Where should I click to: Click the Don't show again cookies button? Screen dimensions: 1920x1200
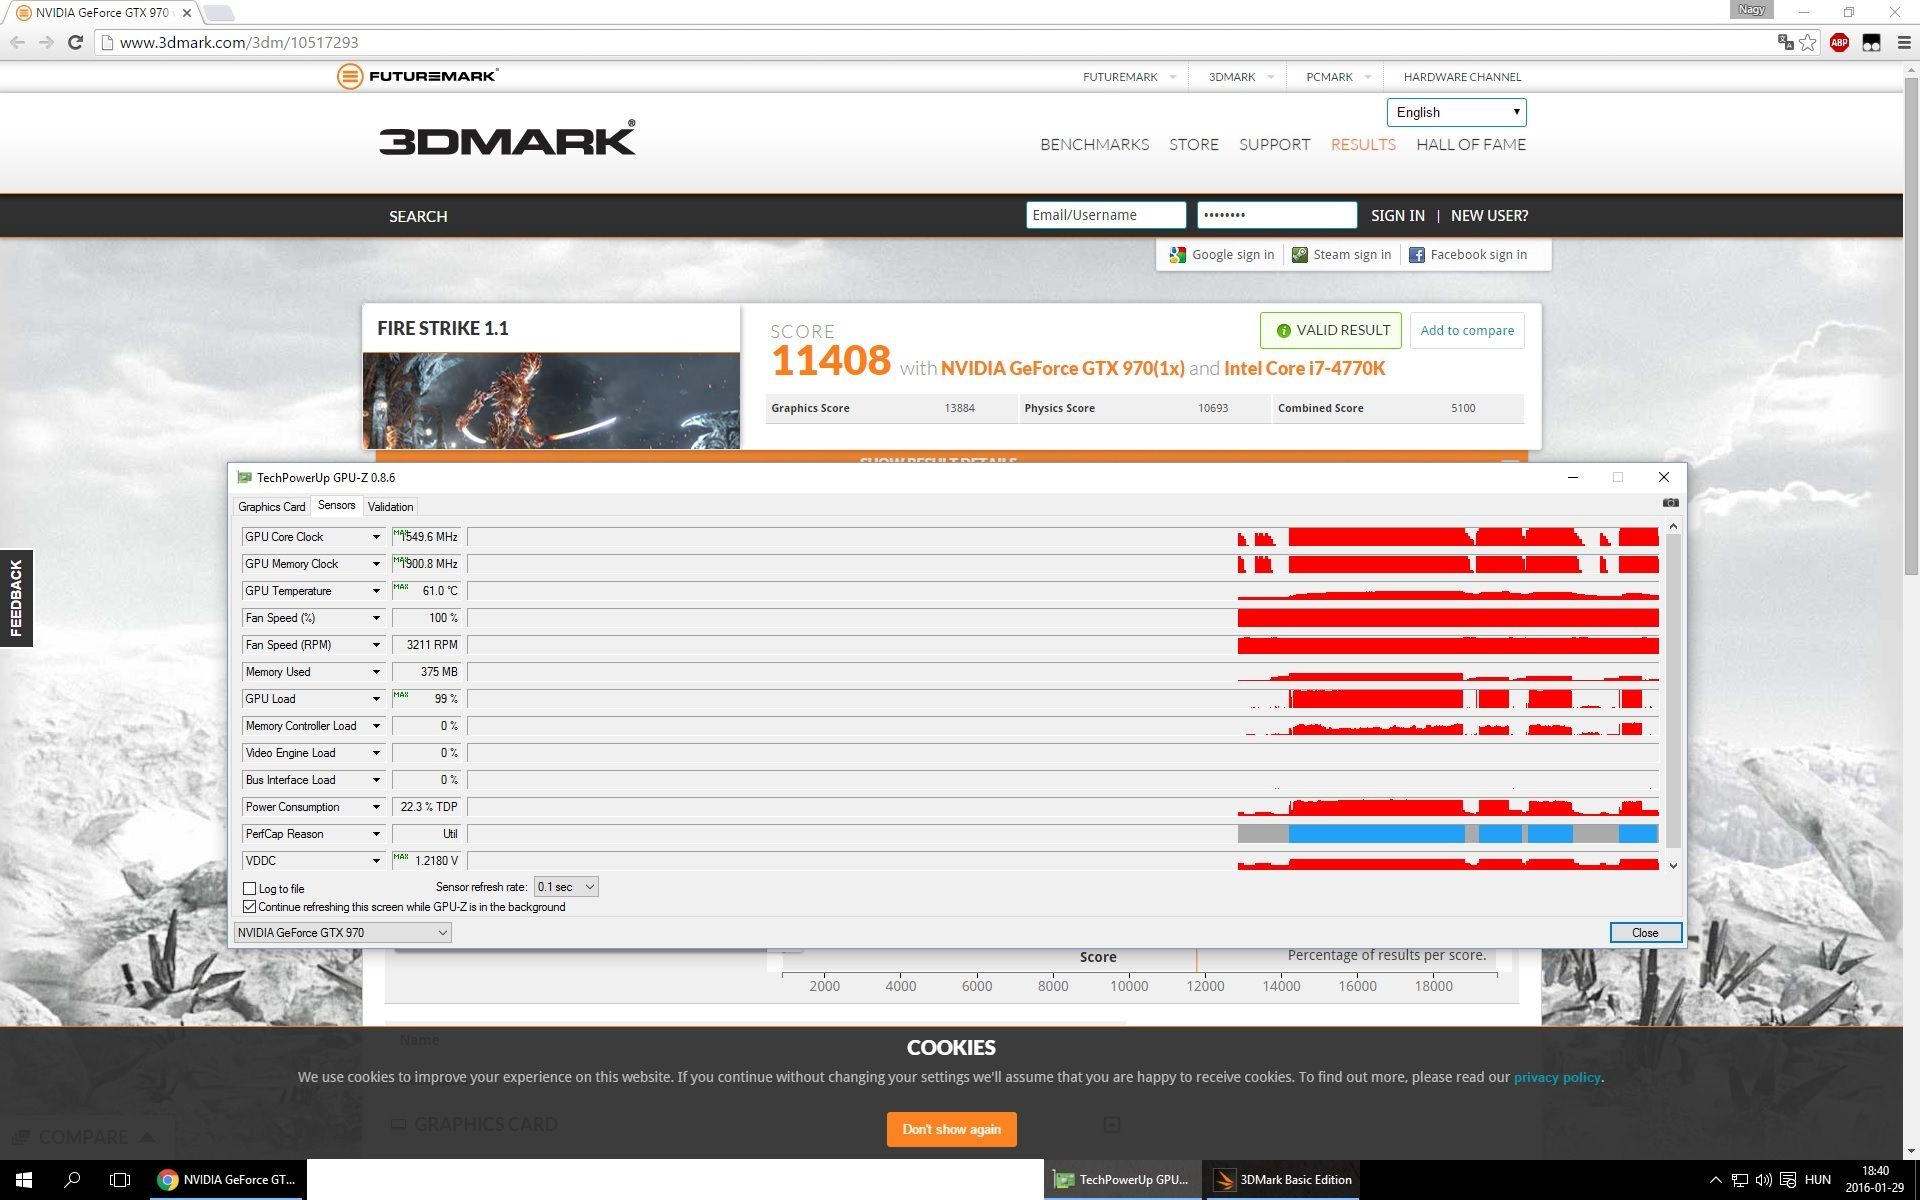(x=951, y=1130)
